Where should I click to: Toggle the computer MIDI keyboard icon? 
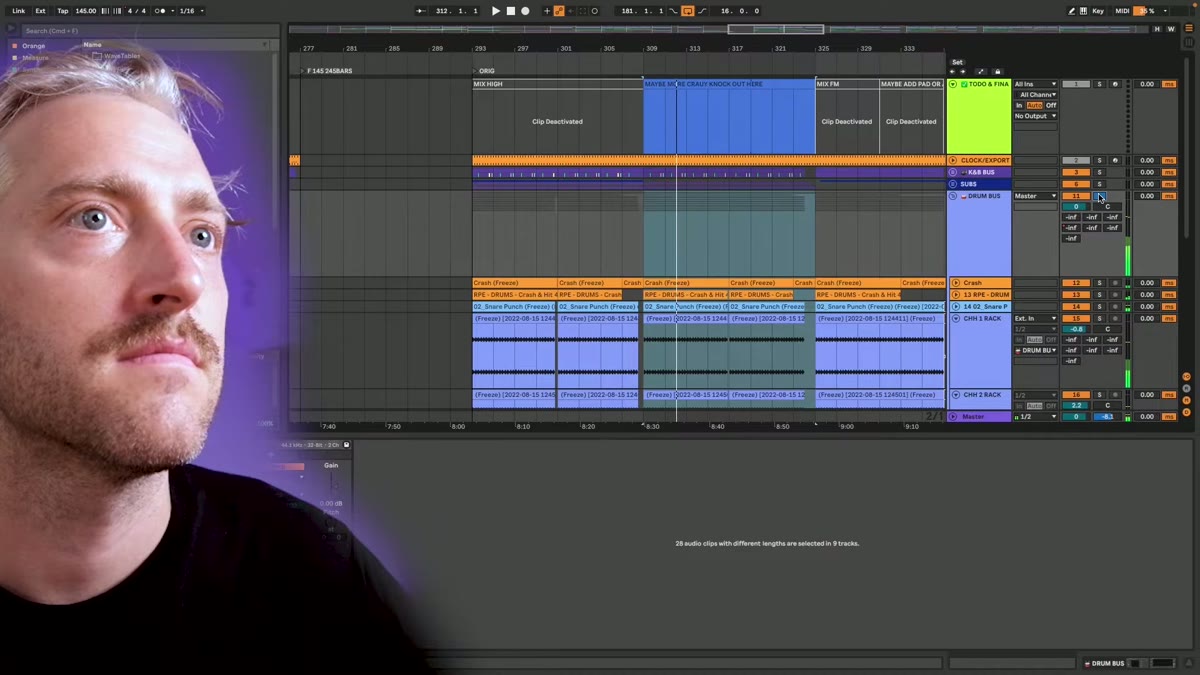(1083, 11)
